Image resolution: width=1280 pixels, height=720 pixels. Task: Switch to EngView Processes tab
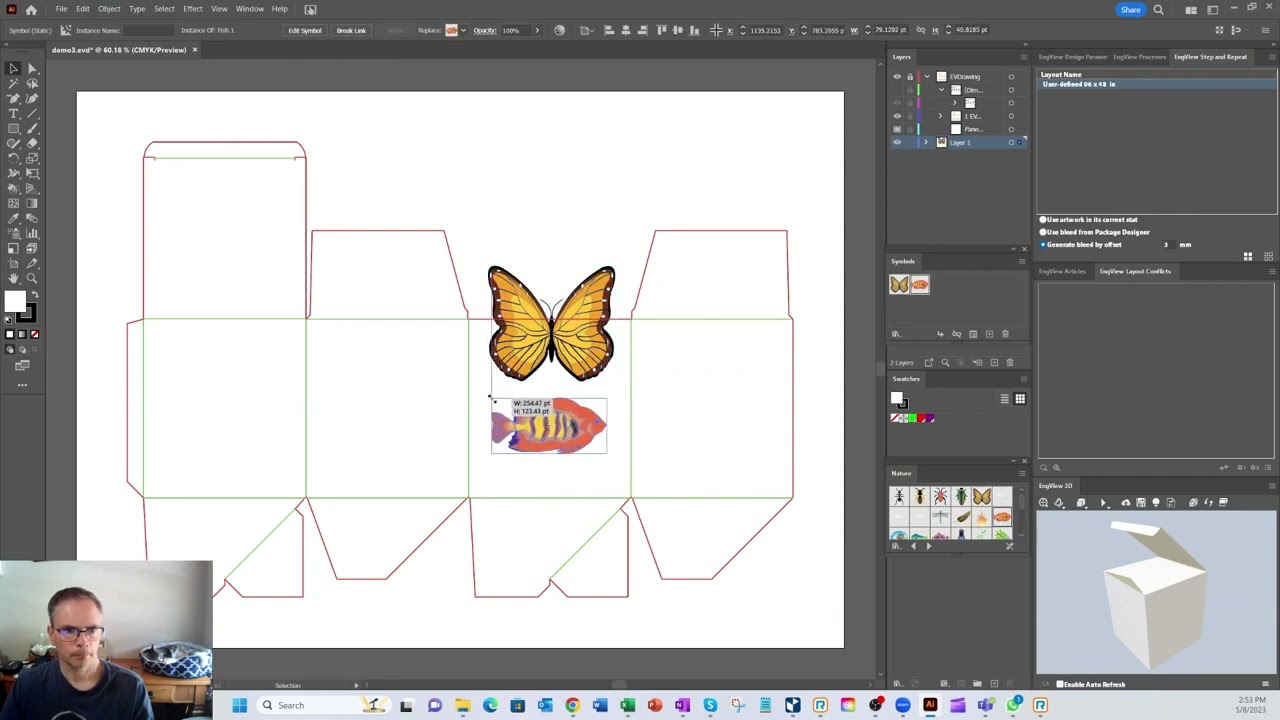[x=1139, y=57]
